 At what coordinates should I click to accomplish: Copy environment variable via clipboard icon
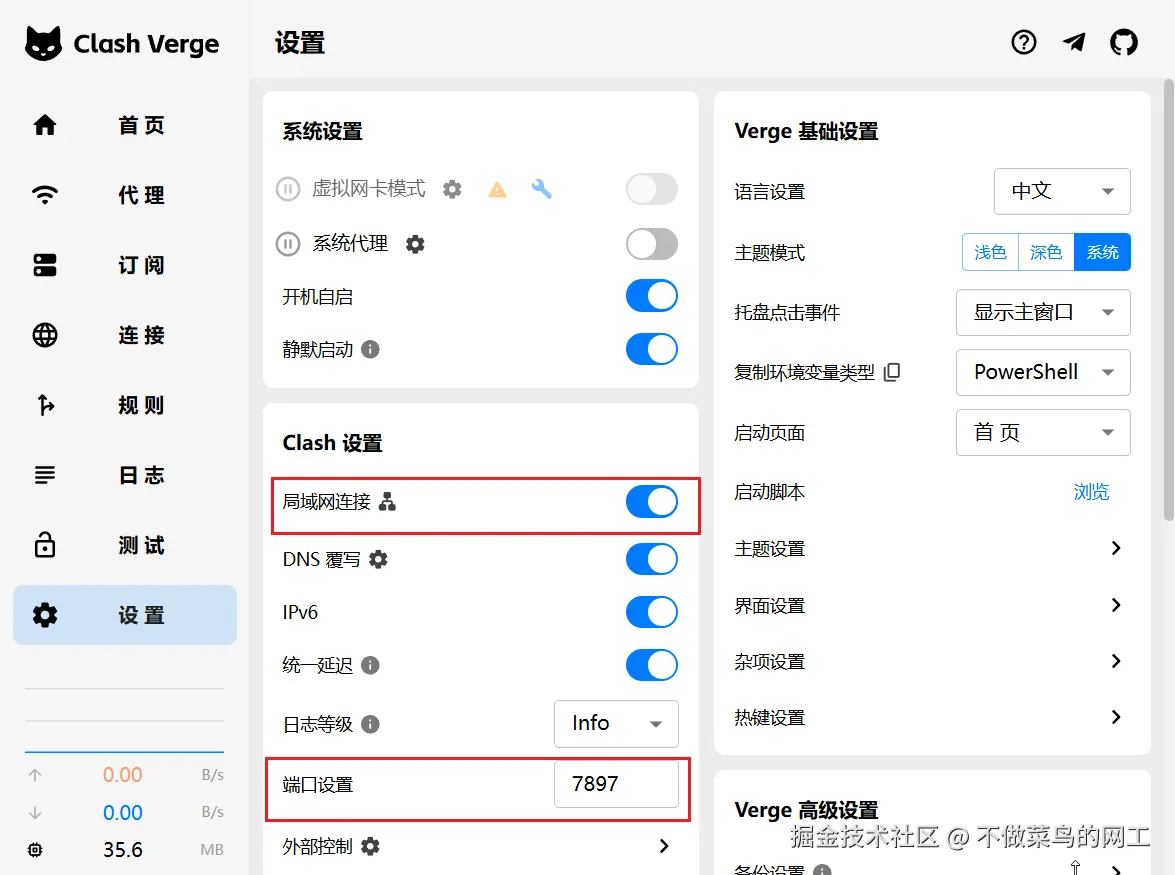pos(892,372)
